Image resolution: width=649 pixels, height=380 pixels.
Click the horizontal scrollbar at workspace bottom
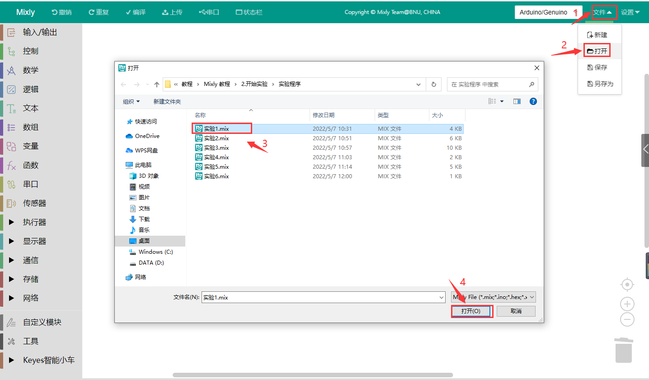click(x=312, y=375)
